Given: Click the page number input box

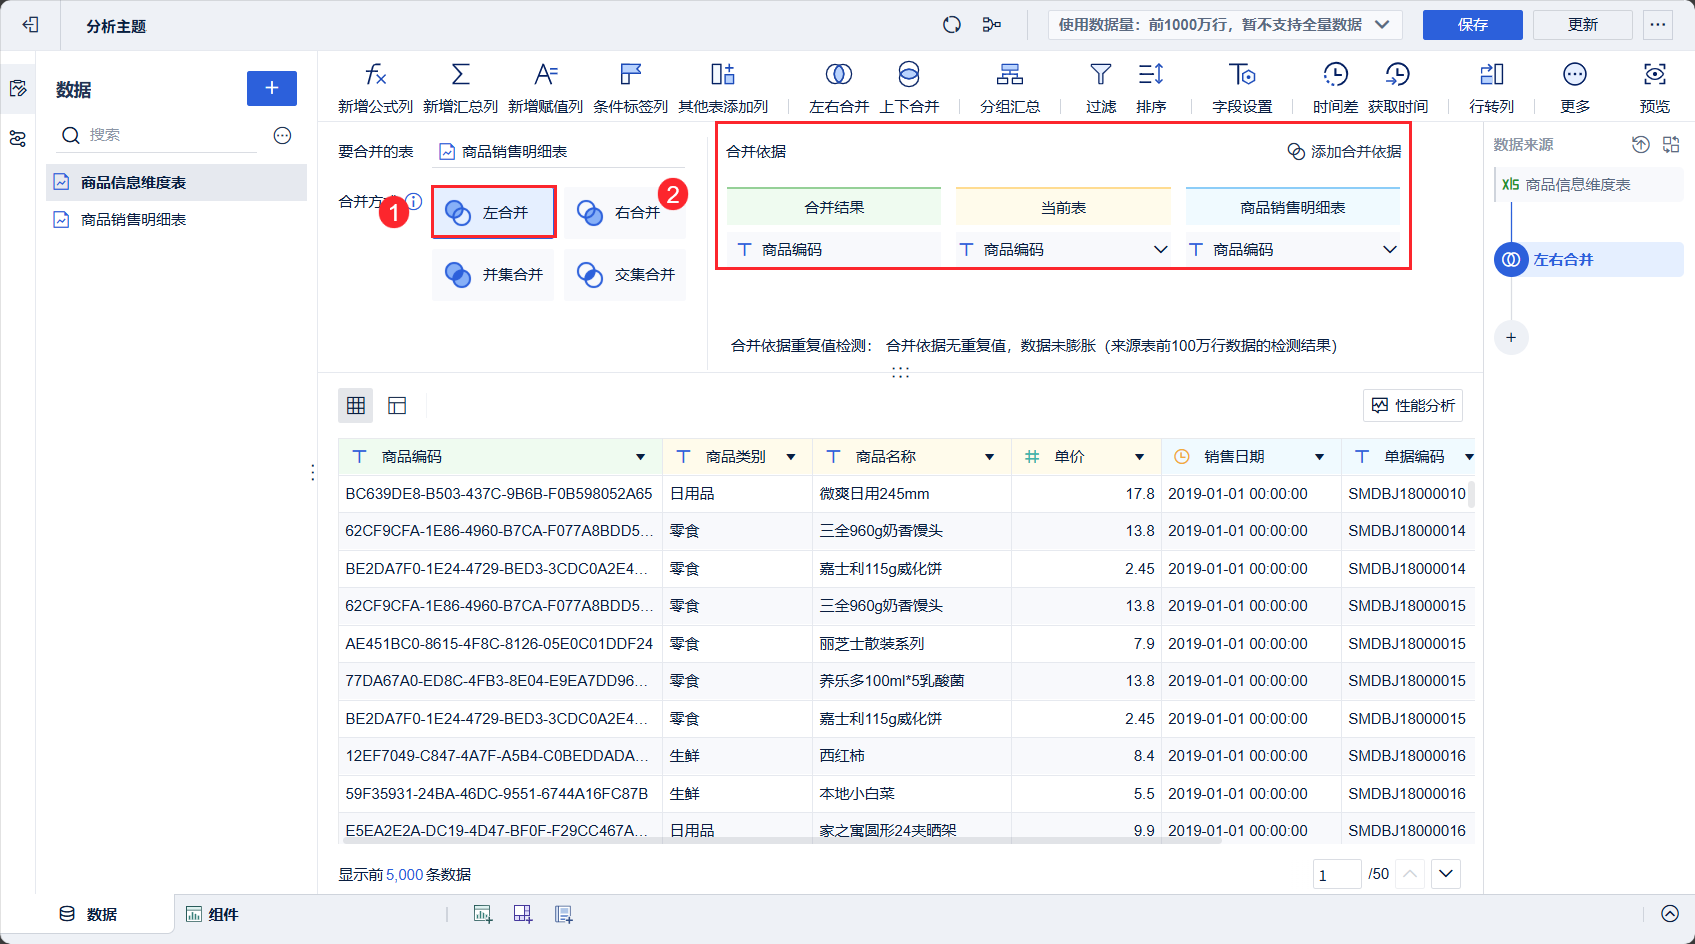Looking at the screenshot, I should click(1337, 874).
